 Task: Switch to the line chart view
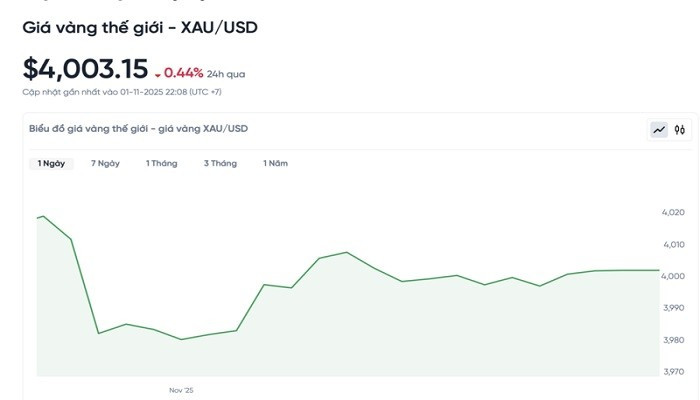tap(659, 129)
